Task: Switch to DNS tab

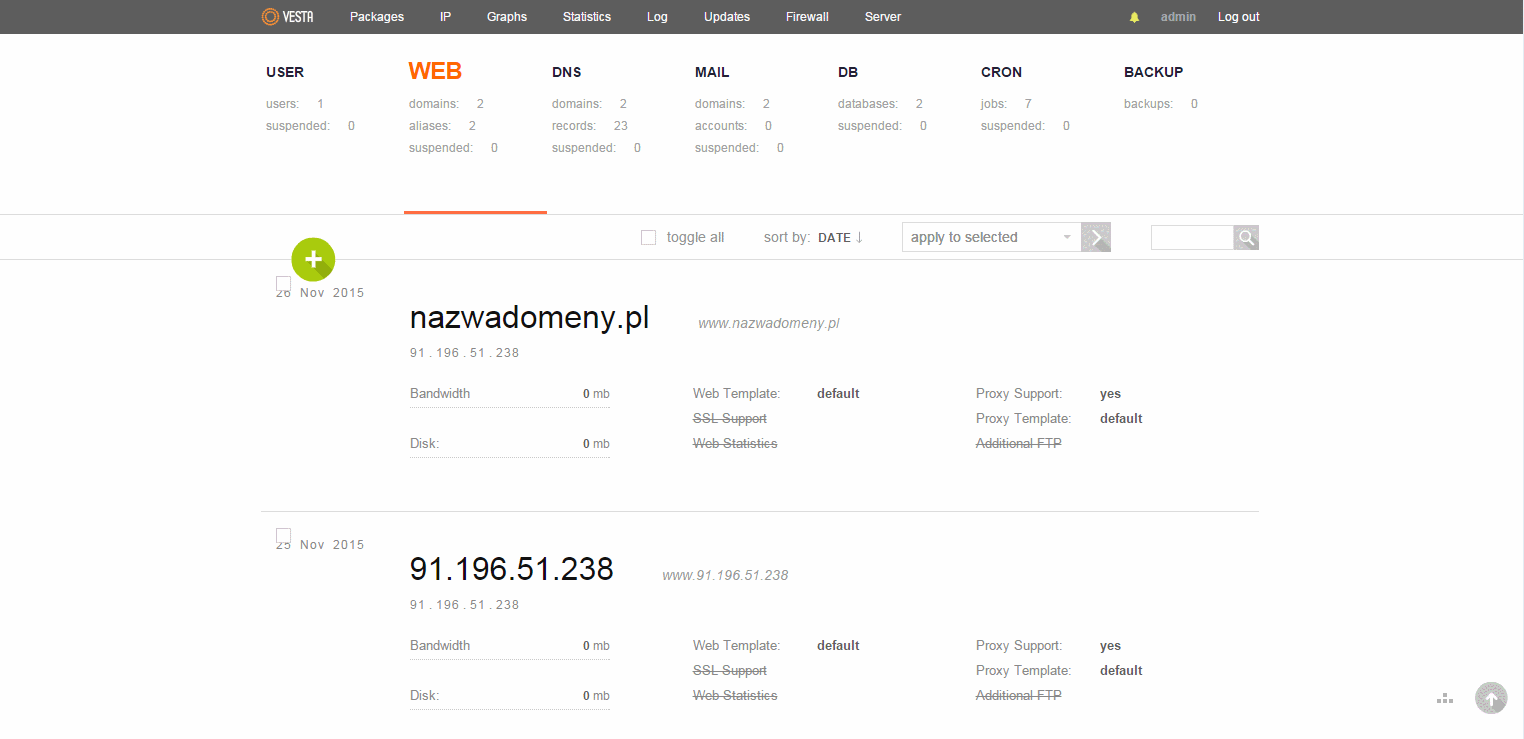Action: tap(566, 72)
